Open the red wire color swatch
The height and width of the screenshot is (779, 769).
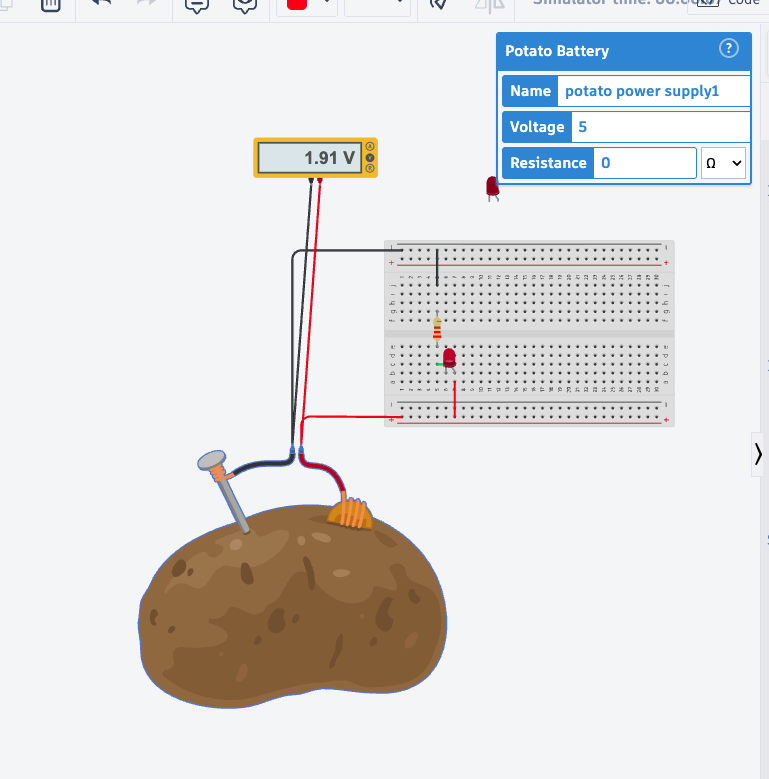pyautogui.click(x=297, y=4)
